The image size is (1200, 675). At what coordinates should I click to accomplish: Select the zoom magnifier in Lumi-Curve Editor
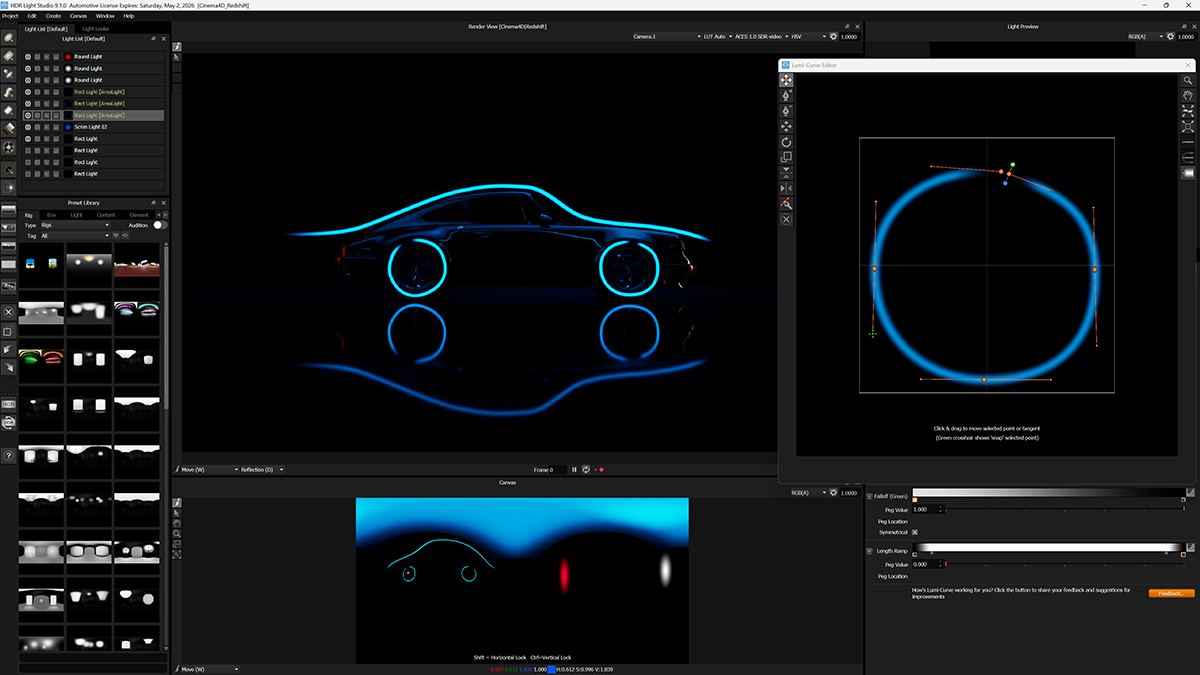click(x=1188, y=80)
